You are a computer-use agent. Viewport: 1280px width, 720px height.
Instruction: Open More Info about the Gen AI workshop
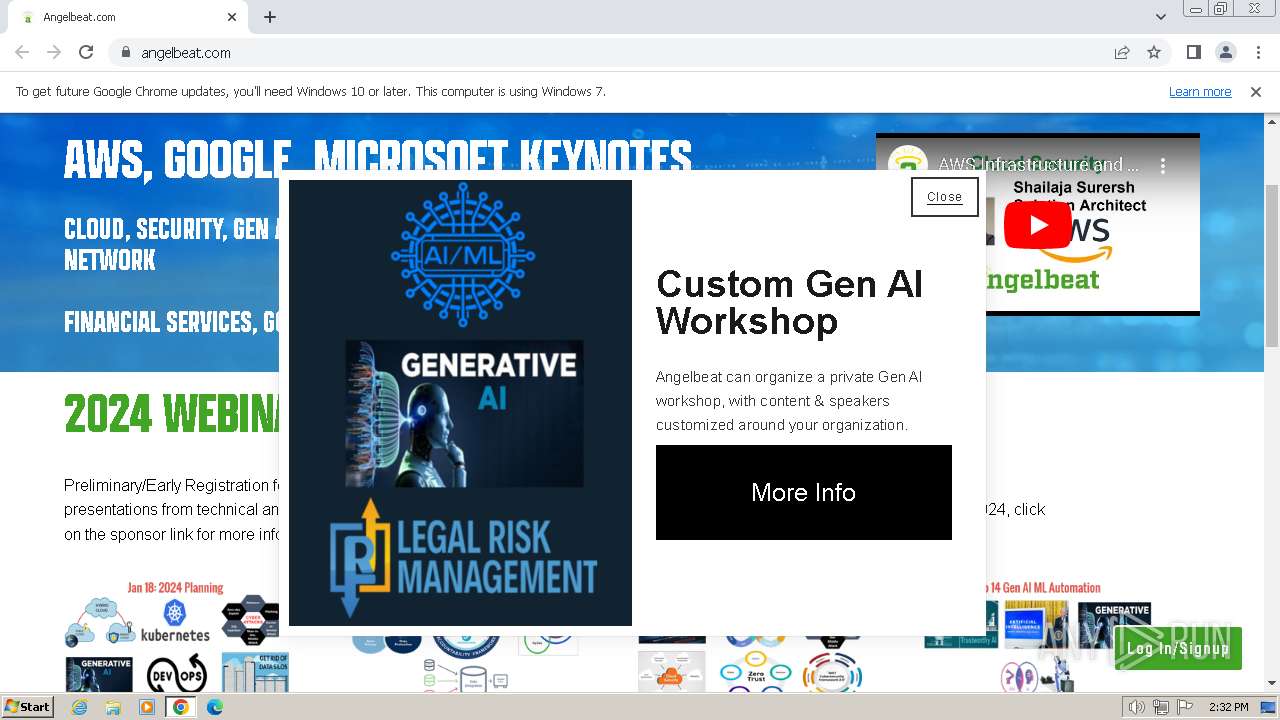804,492
